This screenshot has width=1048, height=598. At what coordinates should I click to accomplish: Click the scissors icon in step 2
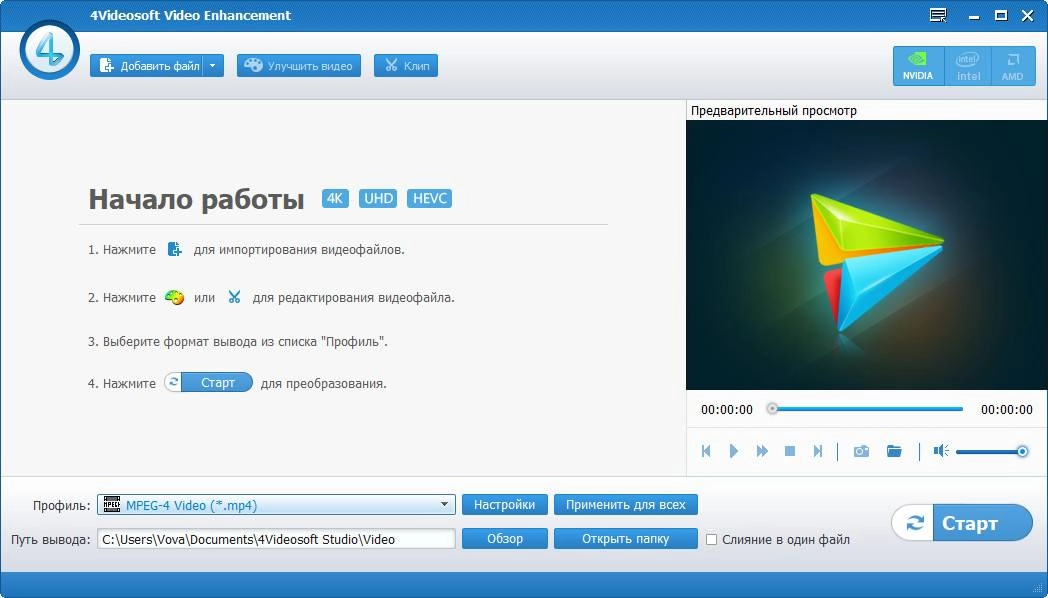click(234, 297)
